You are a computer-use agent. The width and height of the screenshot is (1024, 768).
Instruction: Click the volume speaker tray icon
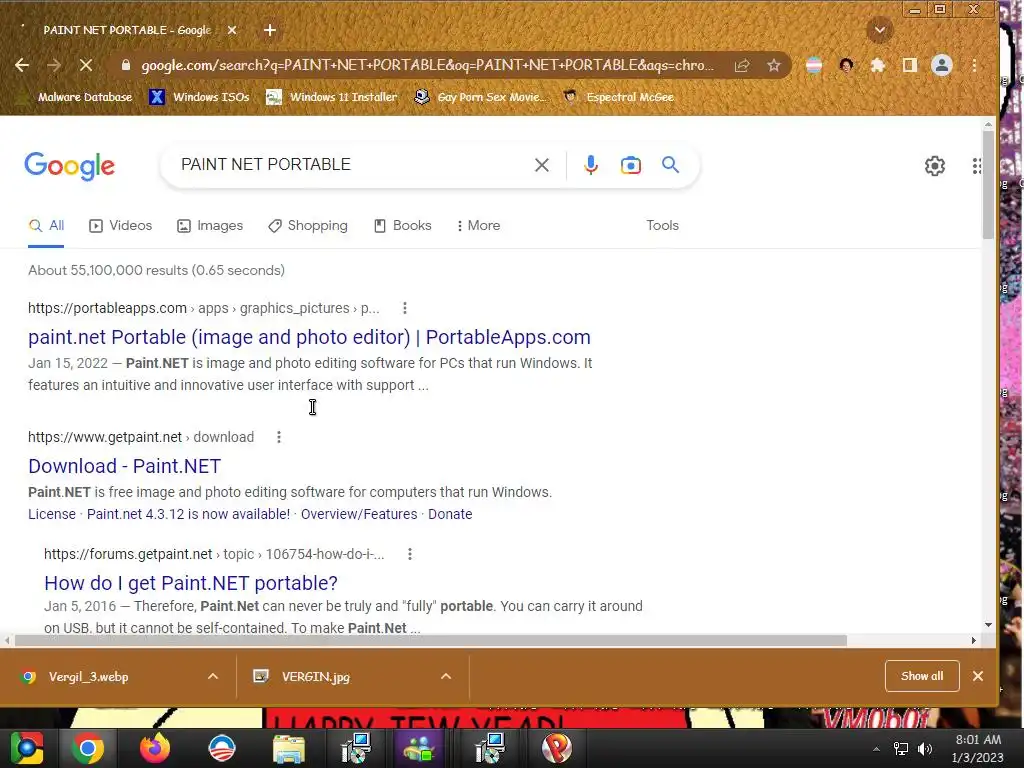point(924,749)
